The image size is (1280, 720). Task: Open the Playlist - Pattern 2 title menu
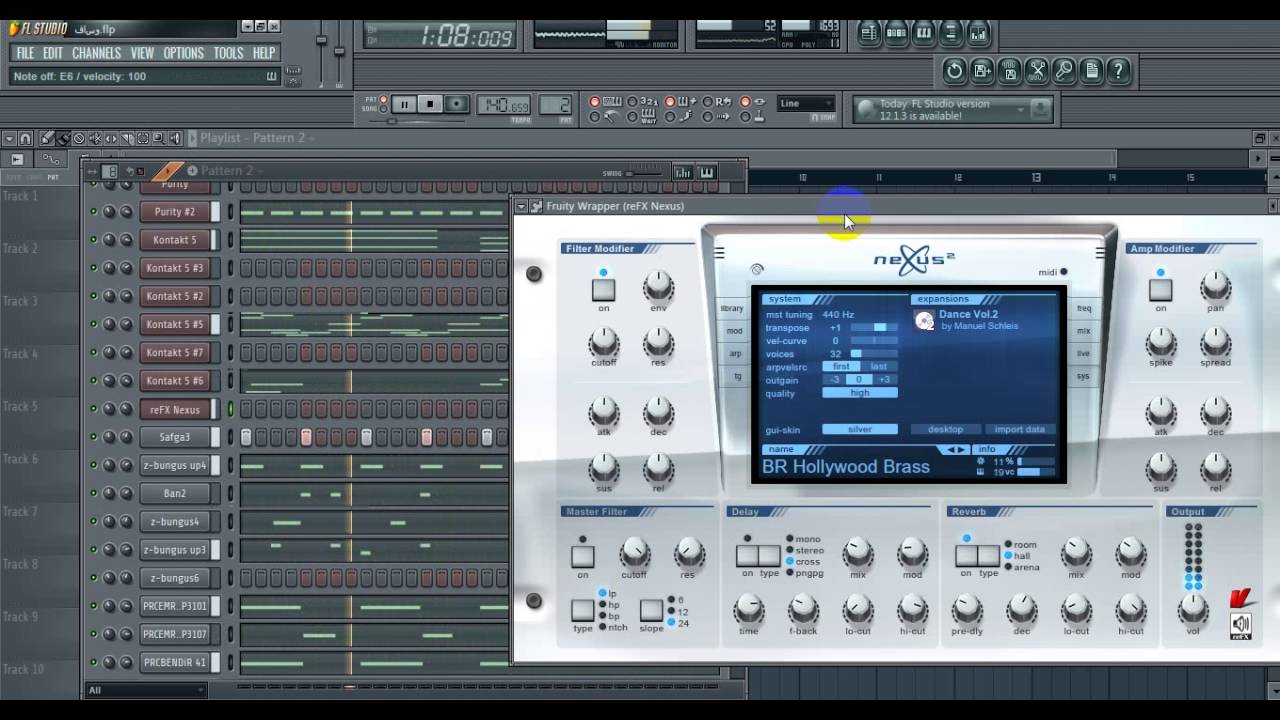(x=258, y=138)
